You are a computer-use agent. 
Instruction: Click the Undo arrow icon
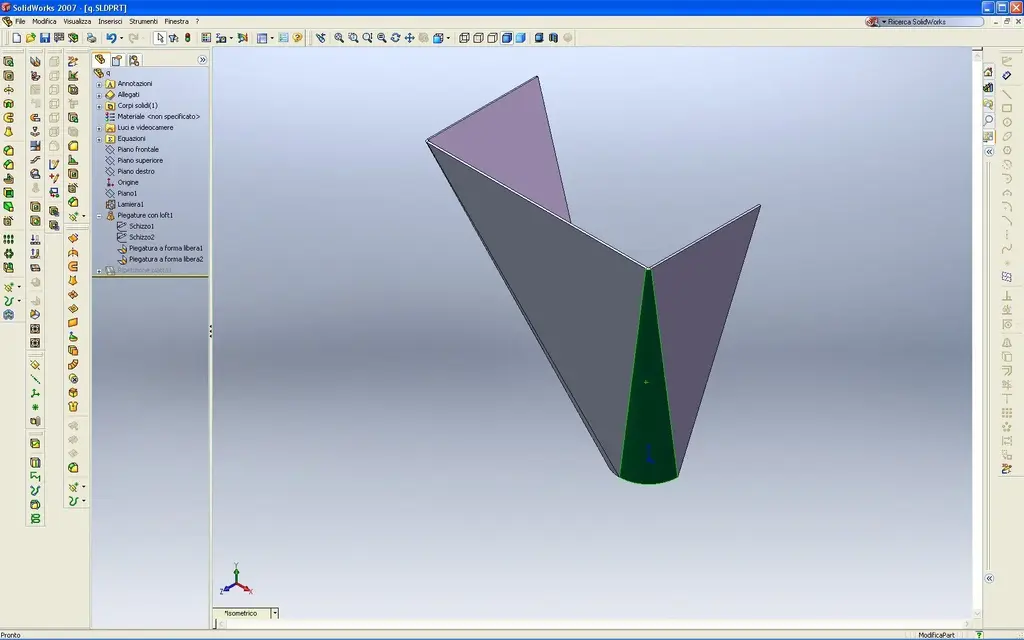click(x=111, y=39)
